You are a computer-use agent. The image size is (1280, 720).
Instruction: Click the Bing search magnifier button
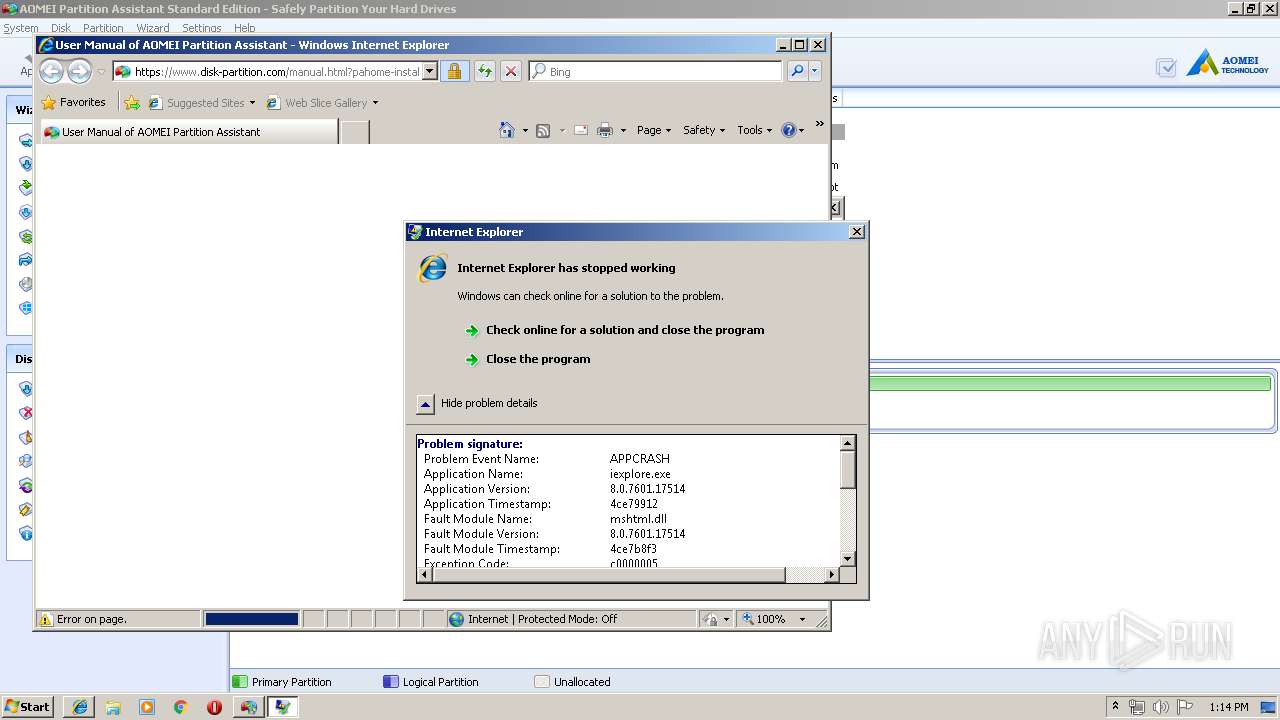pyautogui.click(x=797, y=71)
